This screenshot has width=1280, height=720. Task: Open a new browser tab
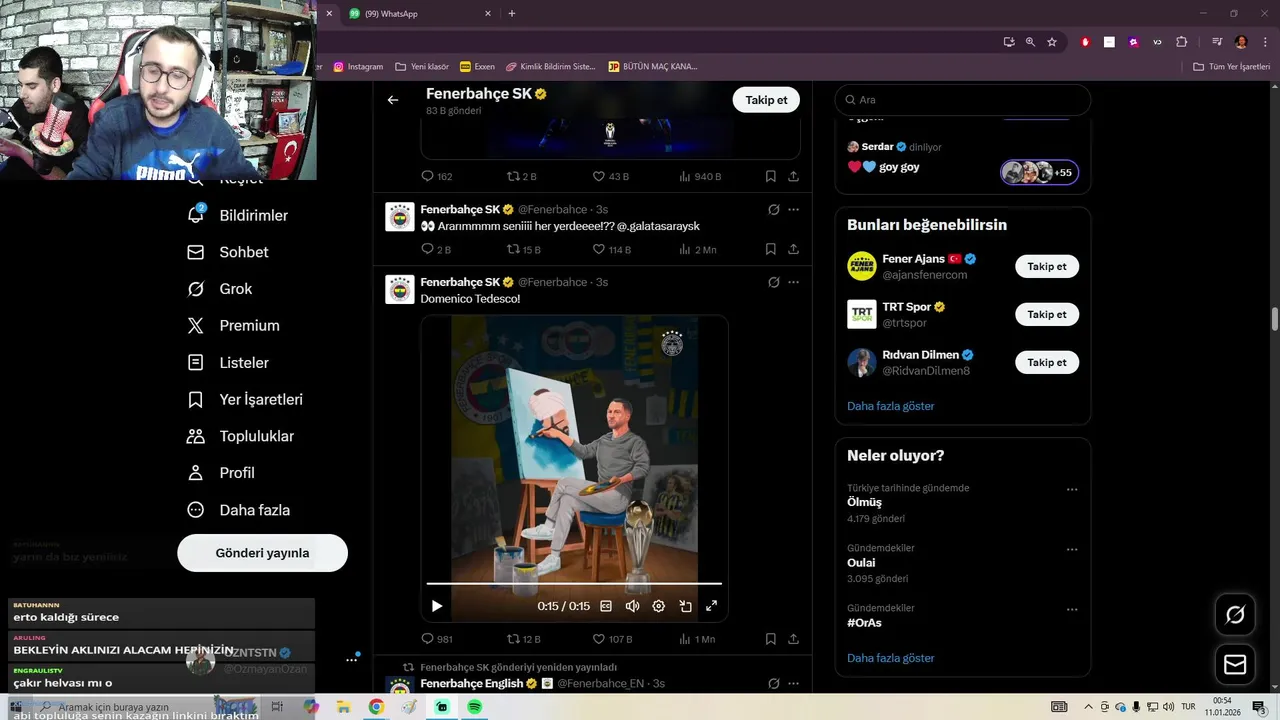tap(512, 14)
